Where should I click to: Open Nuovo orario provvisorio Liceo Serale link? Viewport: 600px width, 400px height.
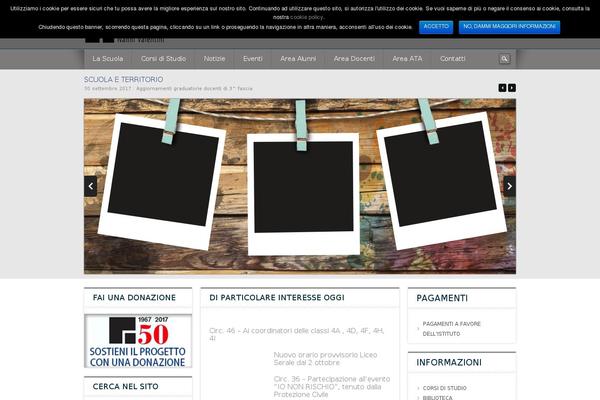325,359
